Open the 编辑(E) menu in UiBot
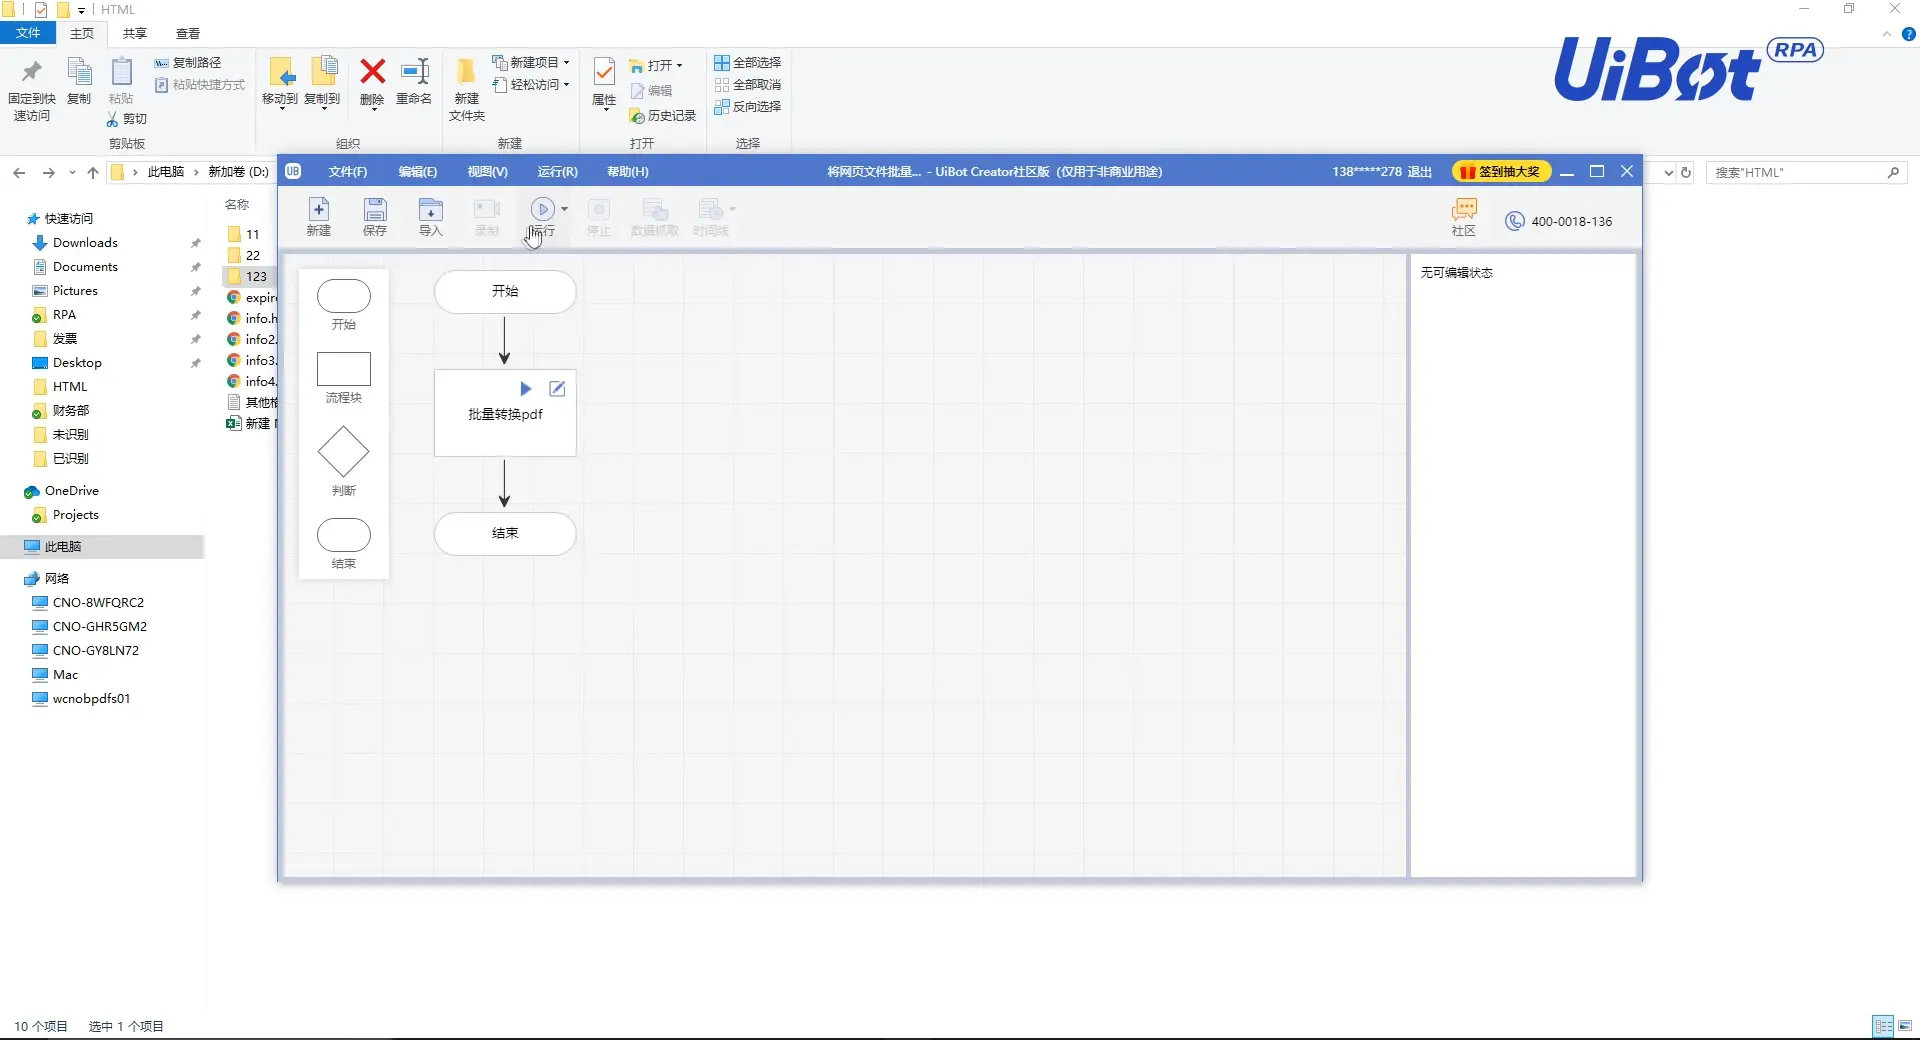The width and height of the screenshot is (1920, 1040). pyautogui.click(x=418, y=172)
